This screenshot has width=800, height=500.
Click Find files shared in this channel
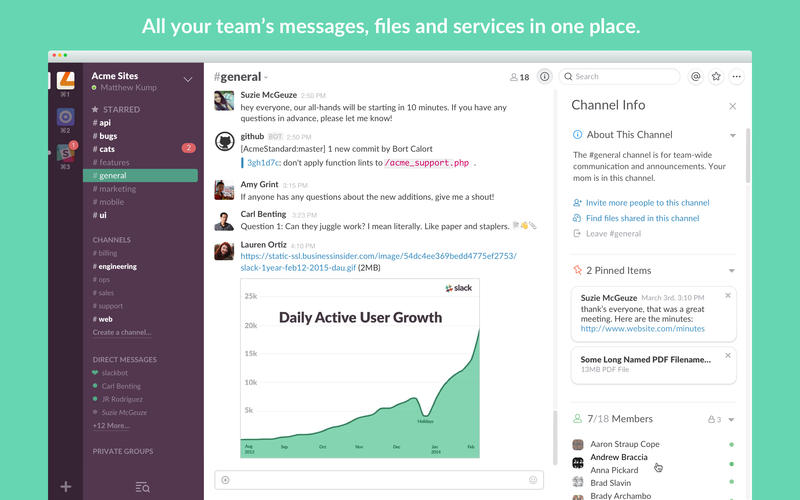tap(642, 218)
